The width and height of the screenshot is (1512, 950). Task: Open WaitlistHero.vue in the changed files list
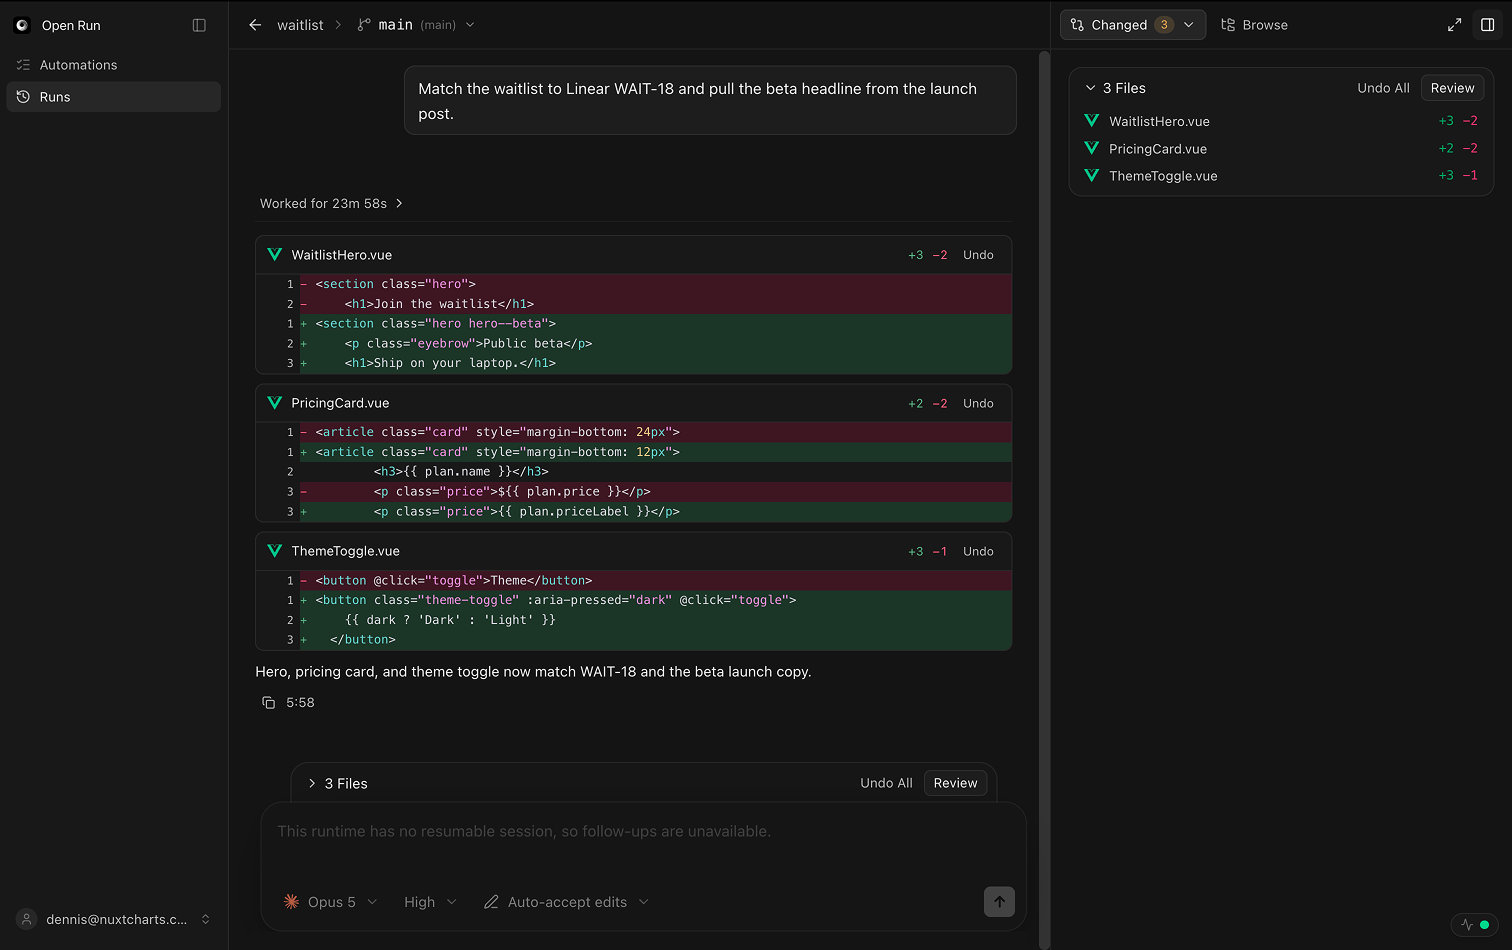click(x=1281, y=121)
